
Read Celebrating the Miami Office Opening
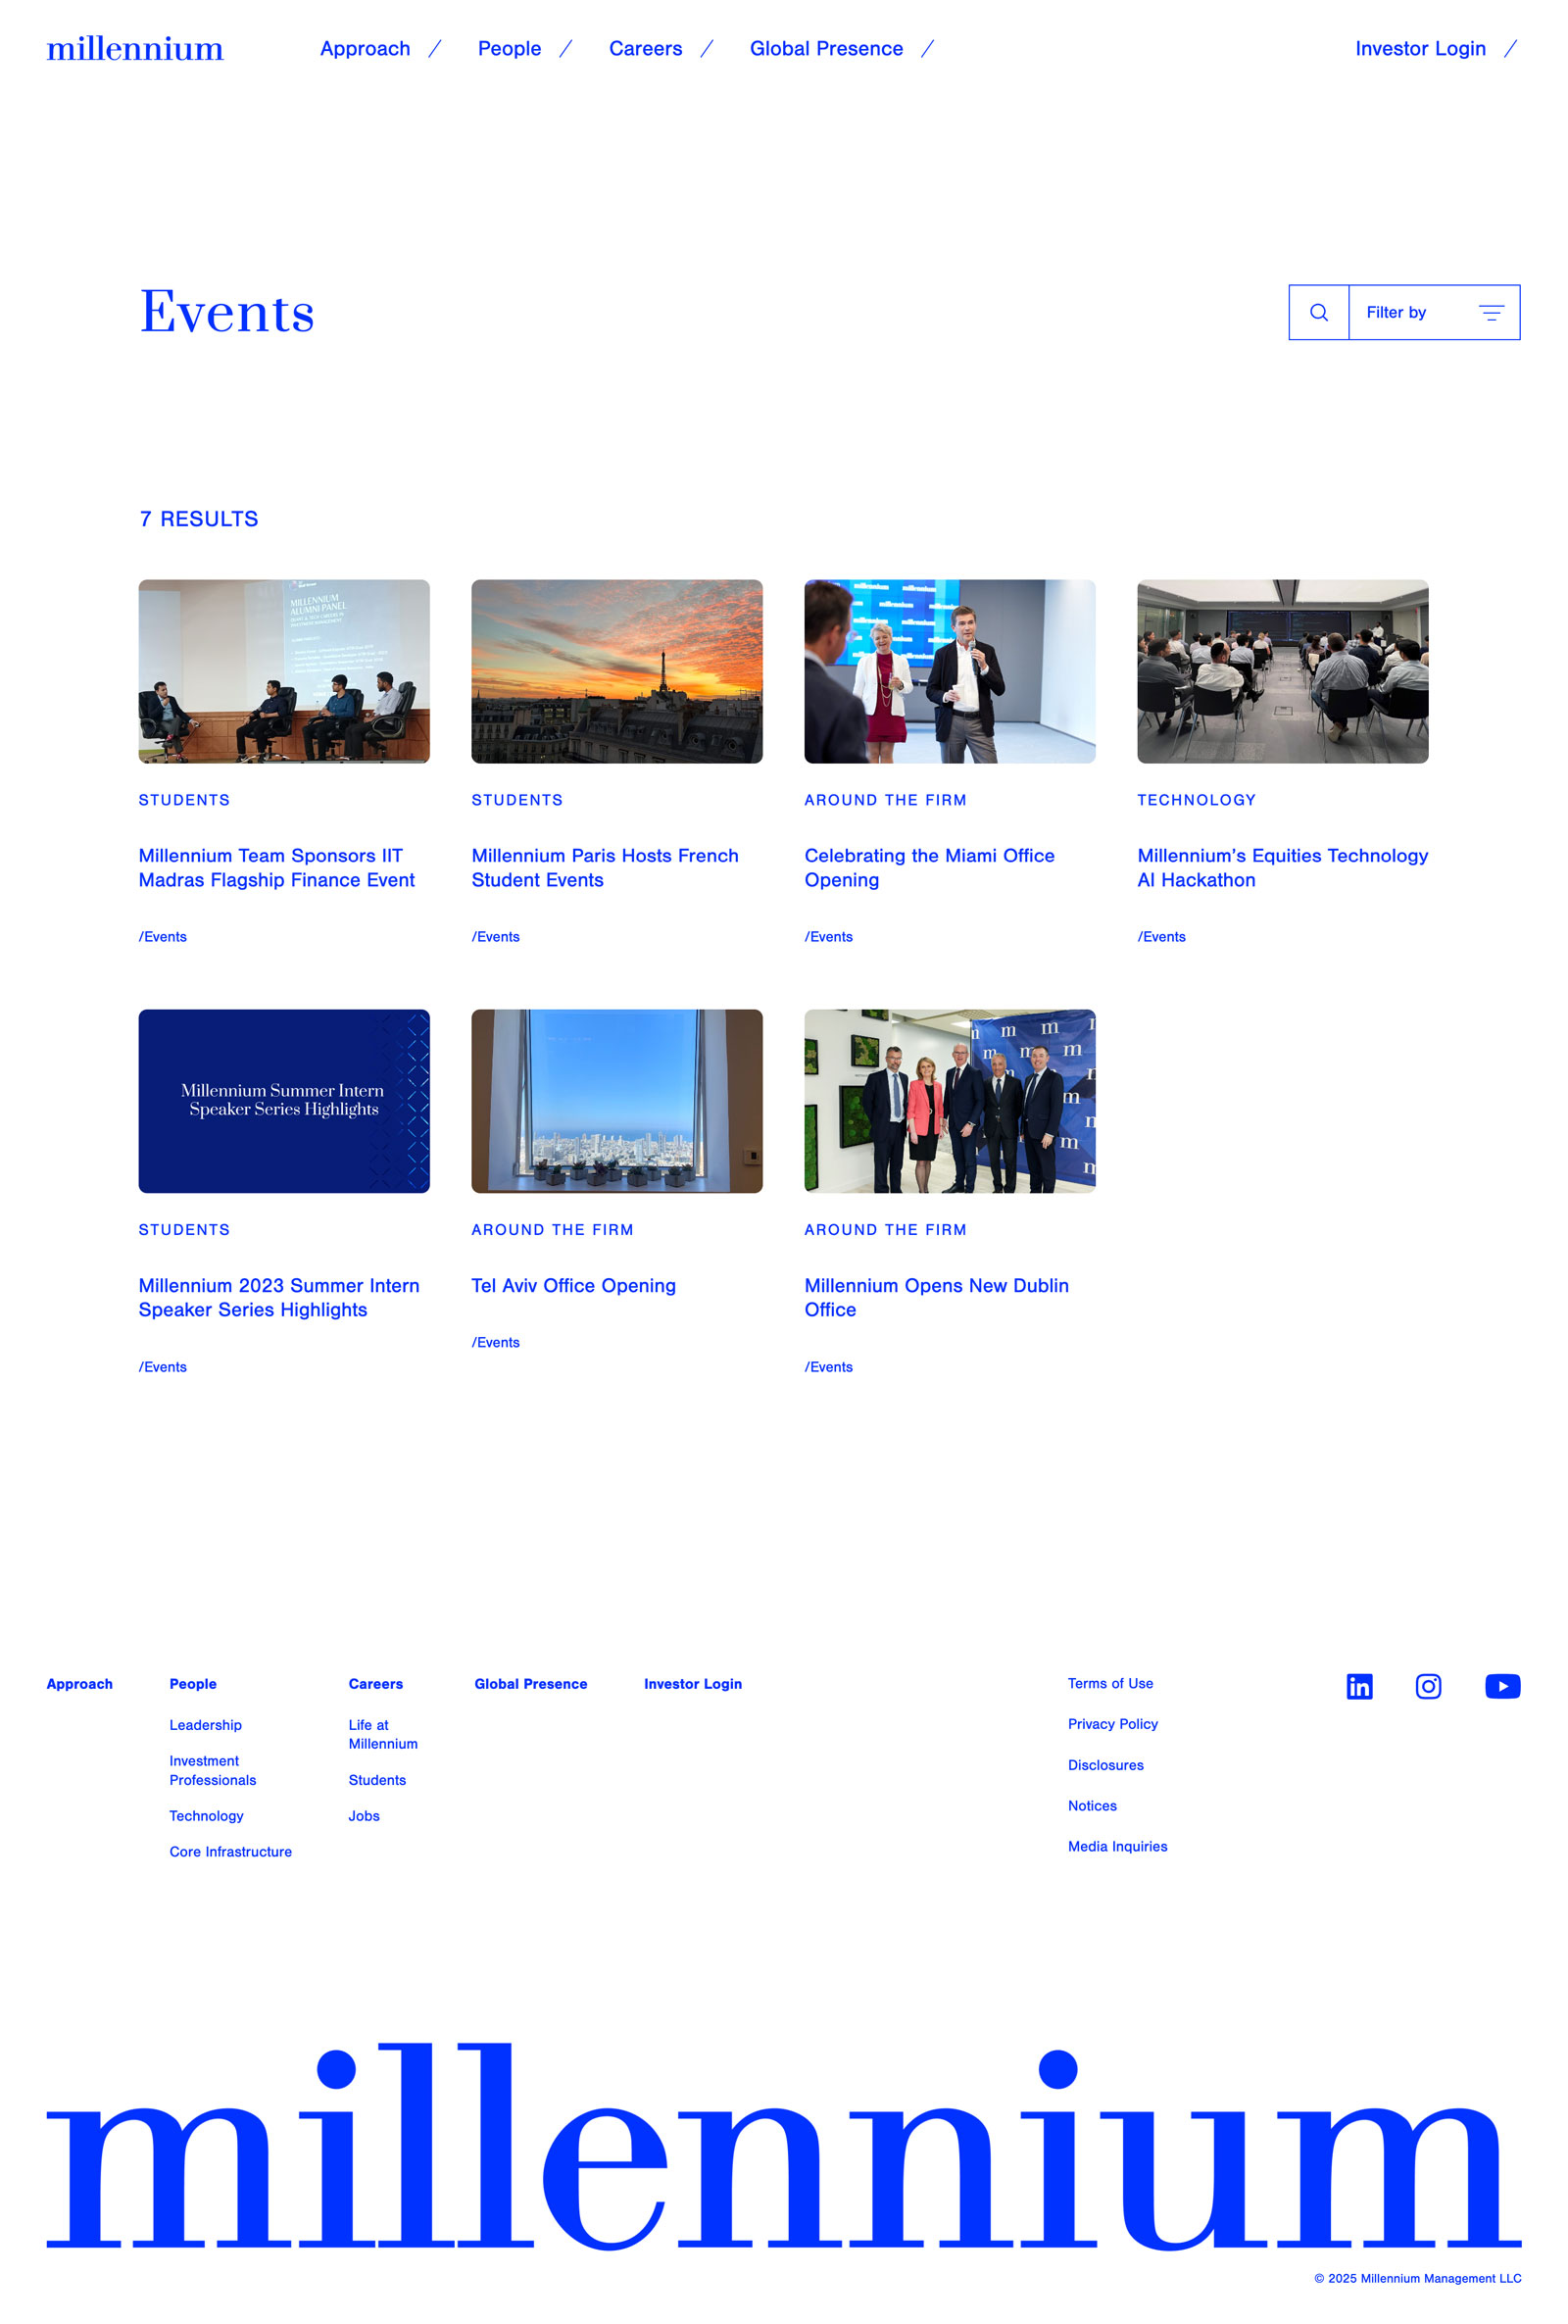(x=929, y=867)
